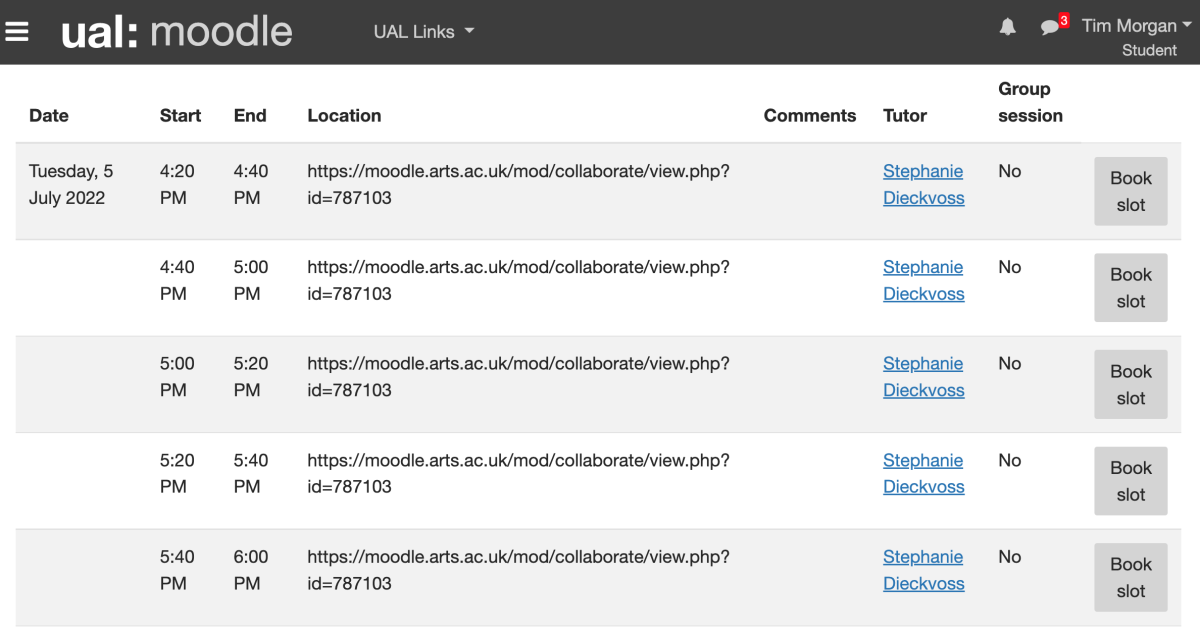Viewport: 1200px width, 635px height.
Task: Expand the UAL Links dropdown
Action: click(x=423, y=32)
